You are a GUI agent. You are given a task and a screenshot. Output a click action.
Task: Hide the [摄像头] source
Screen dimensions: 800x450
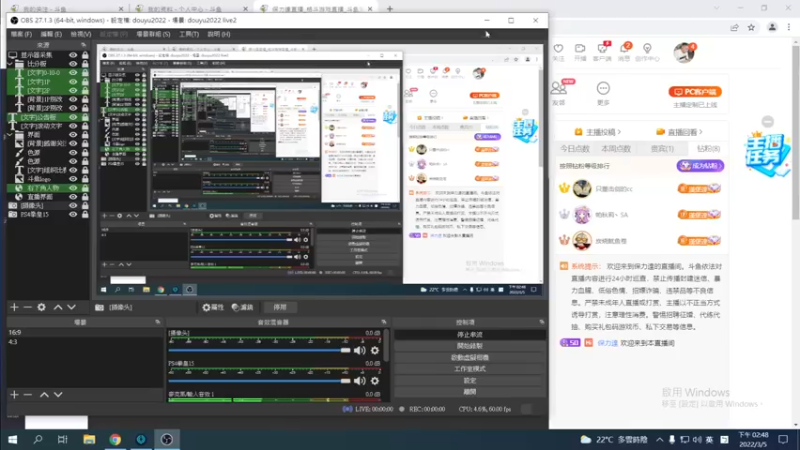[x=73, y=206]
